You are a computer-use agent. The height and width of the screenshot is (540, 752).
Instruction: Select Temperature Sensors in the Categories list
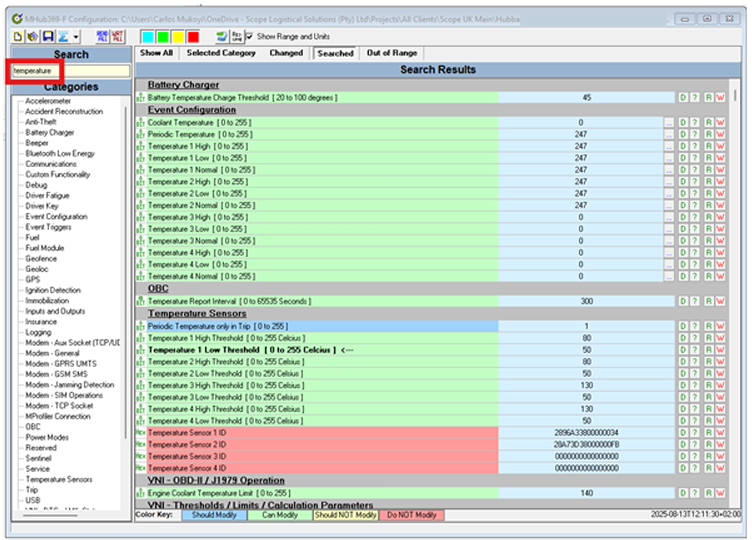coord(58,479)
